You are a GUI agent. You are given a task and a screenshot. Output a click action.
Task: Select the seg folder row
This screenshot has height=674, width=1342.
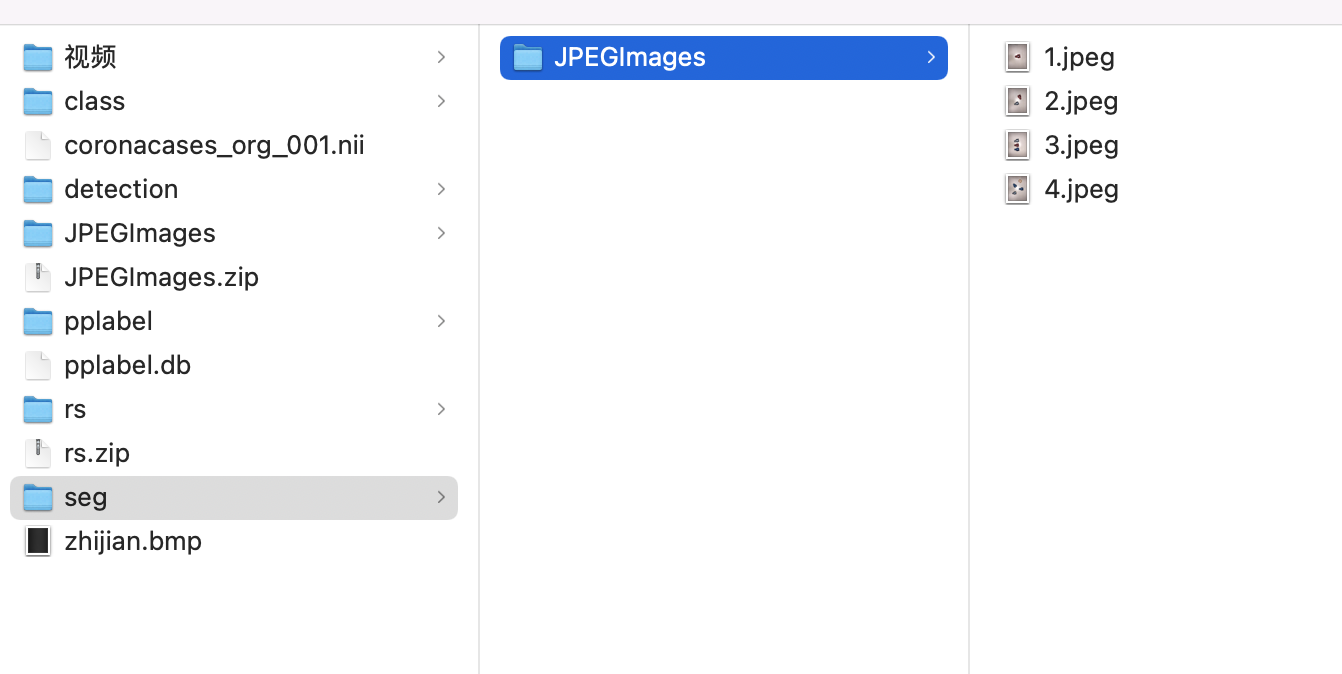pyautogui.click(x=234, y=498)
